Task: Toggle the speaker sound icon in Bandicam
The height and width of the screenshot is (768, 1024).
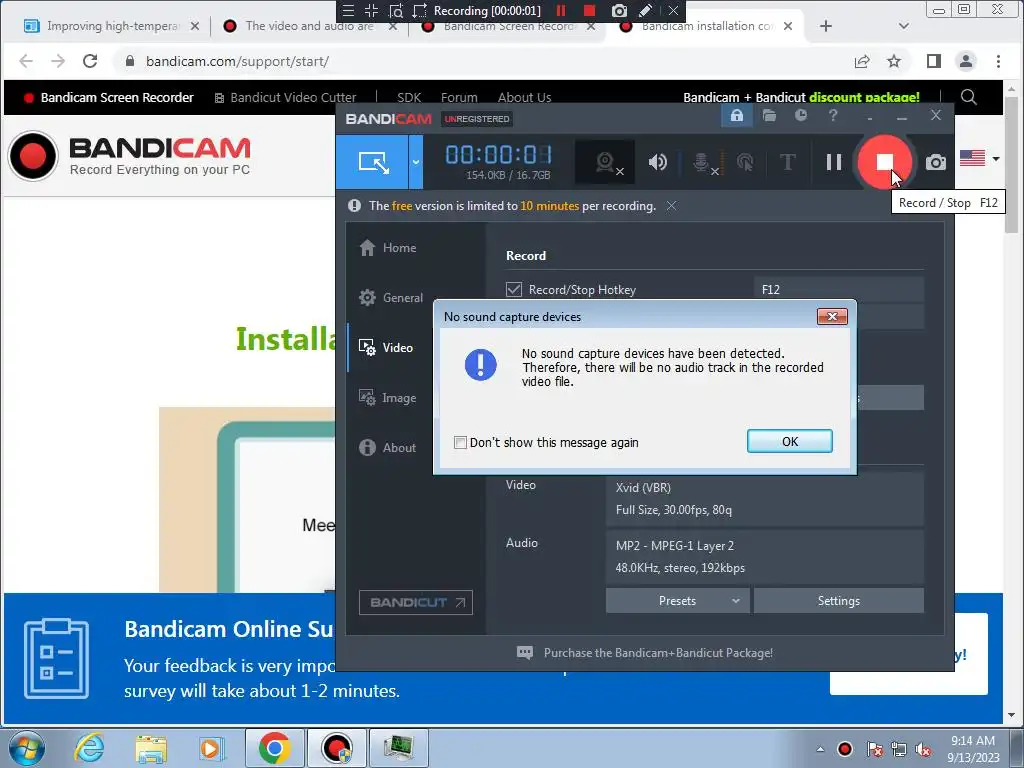Action: pyautogui.click(x=658, y=162)
